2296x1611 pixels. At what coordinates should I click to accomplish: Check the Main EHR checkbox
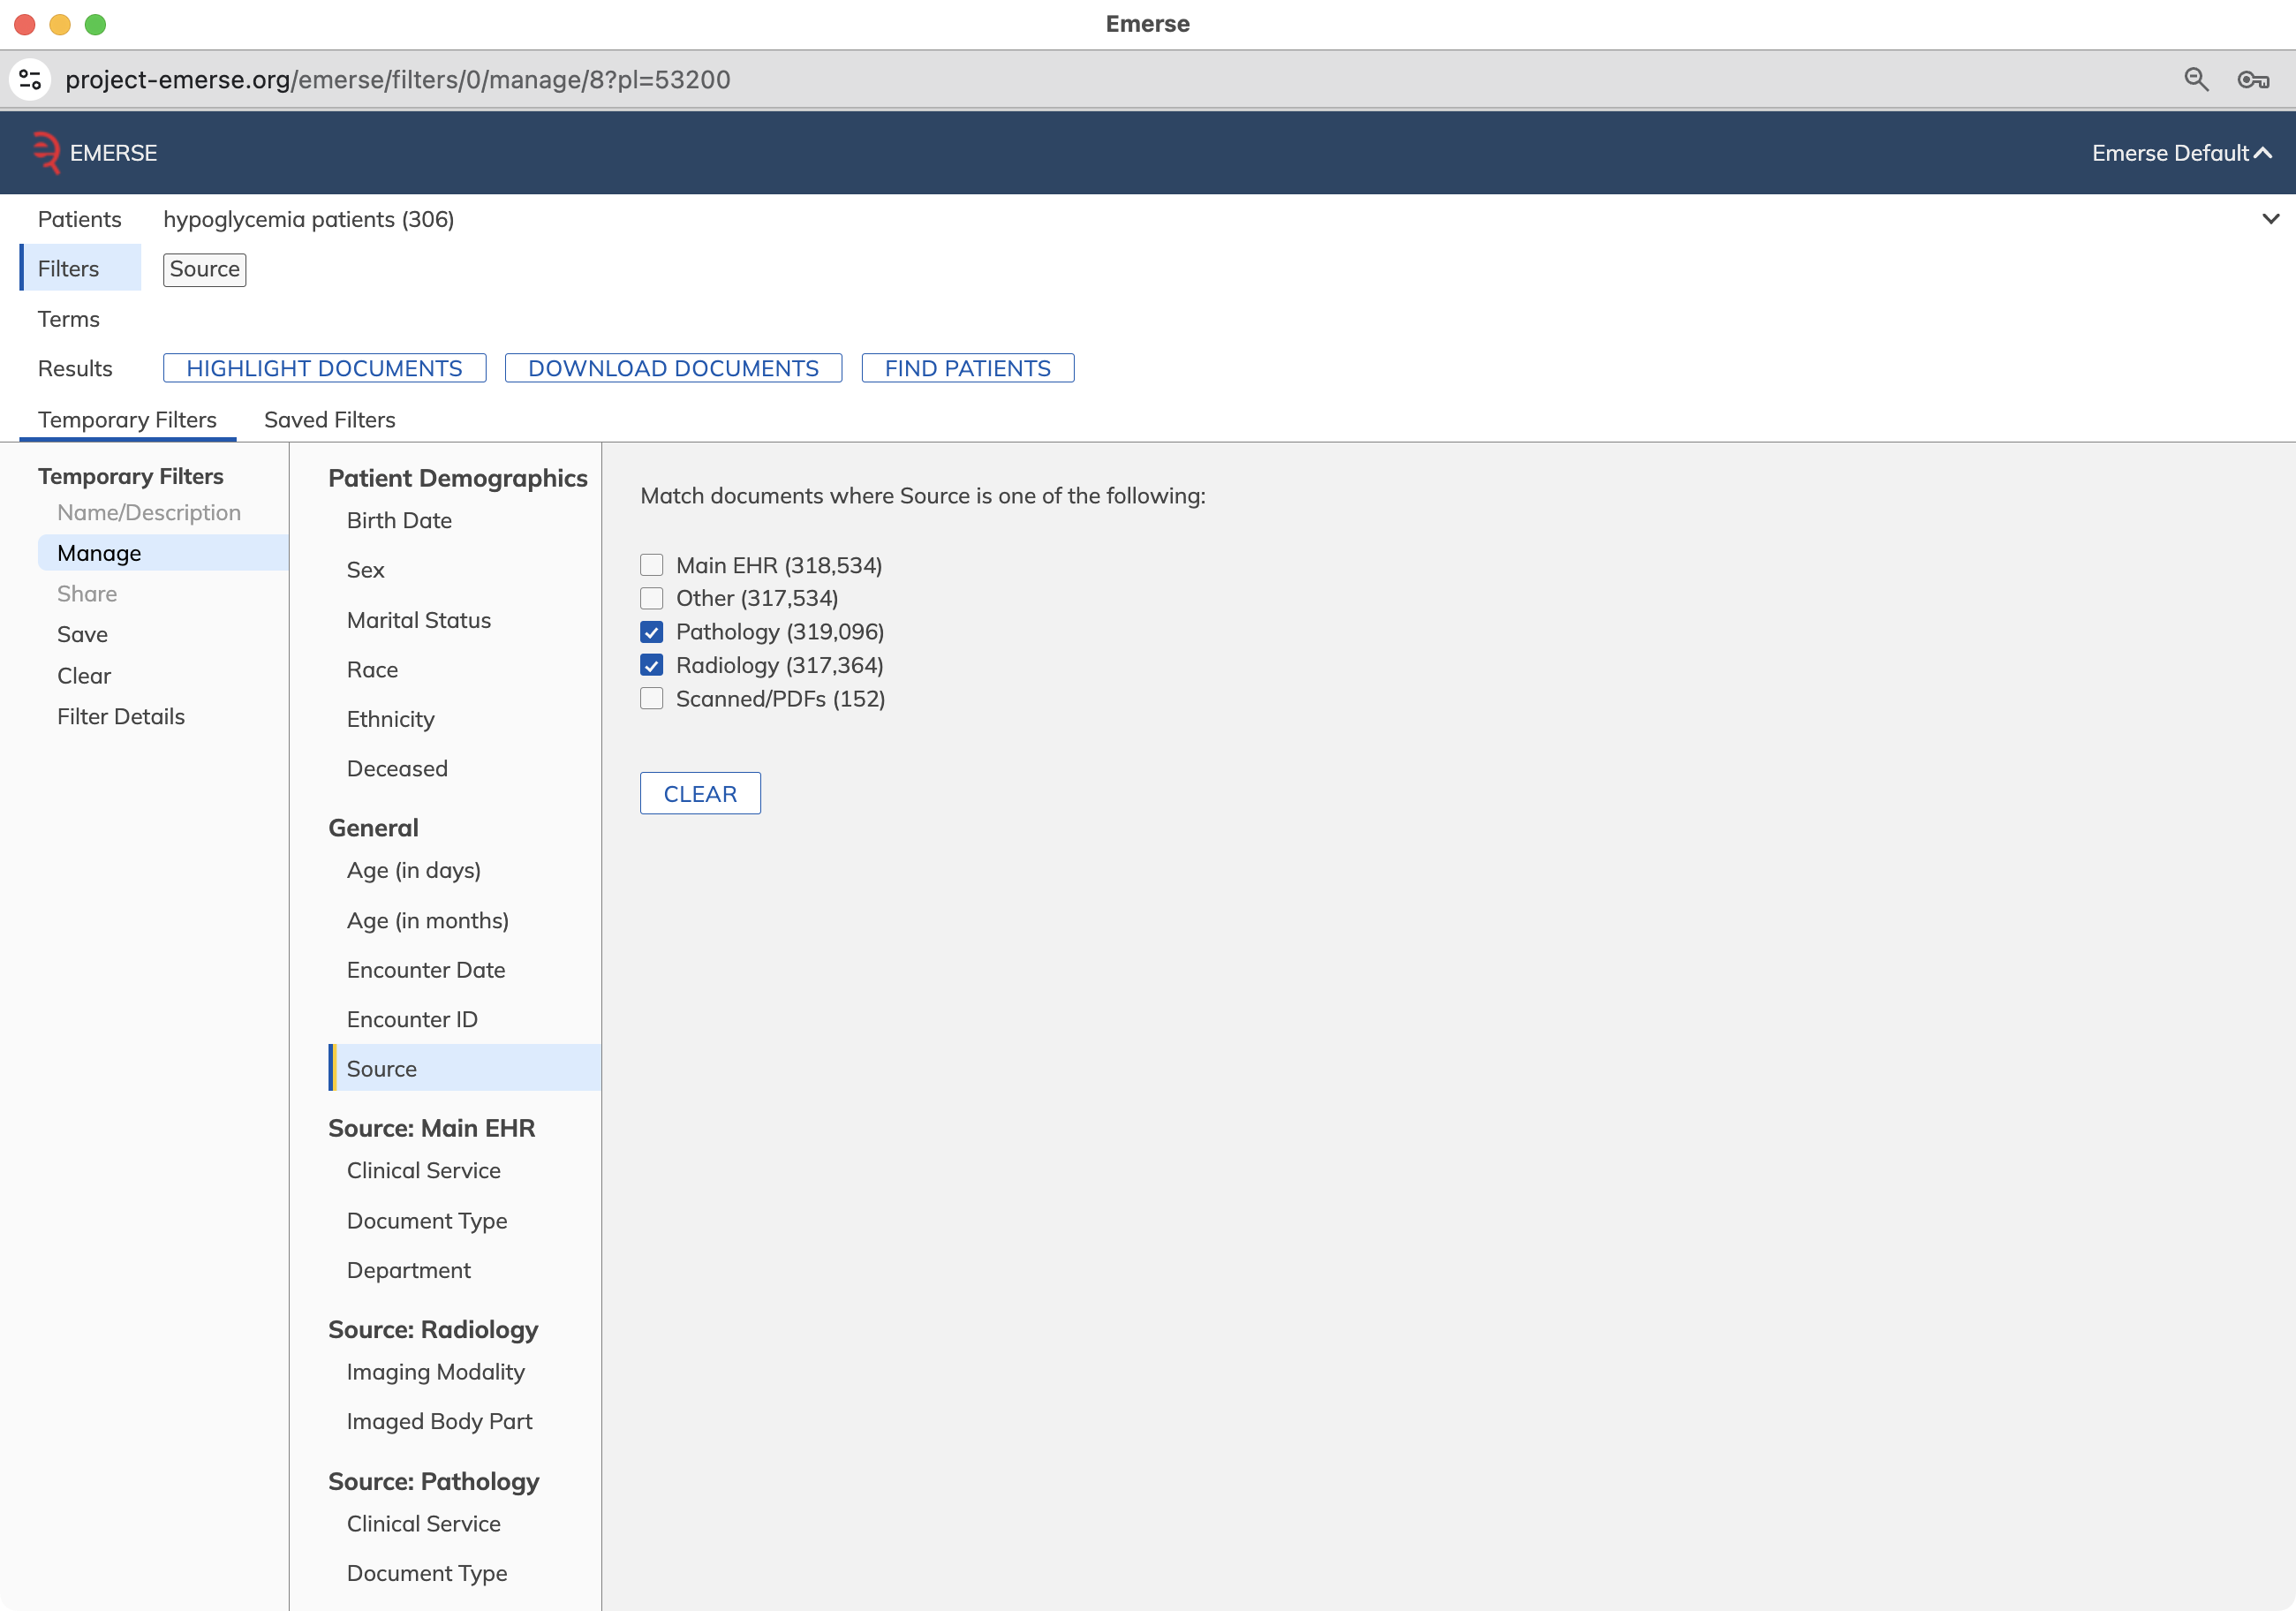pyautogui.click(x=652, y=565)
